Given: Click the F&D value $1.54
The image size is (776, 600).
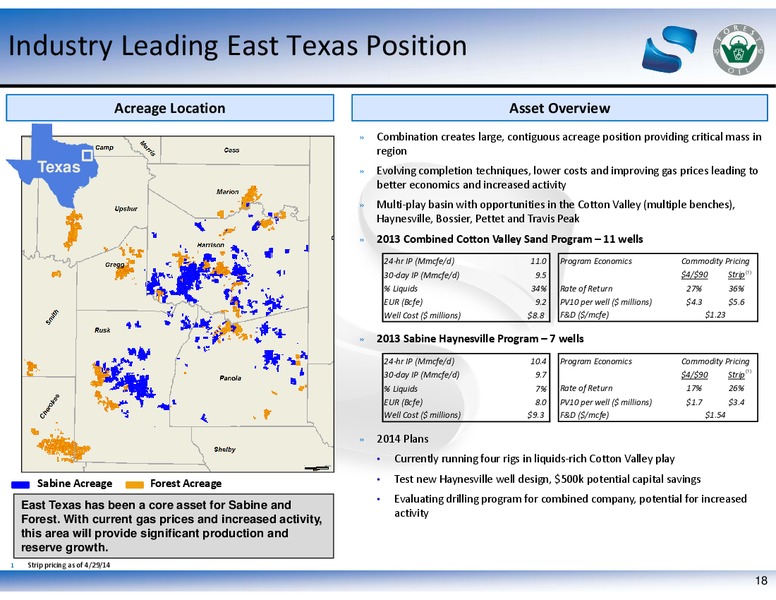Looking at the screenshot, I should point(715,415).
